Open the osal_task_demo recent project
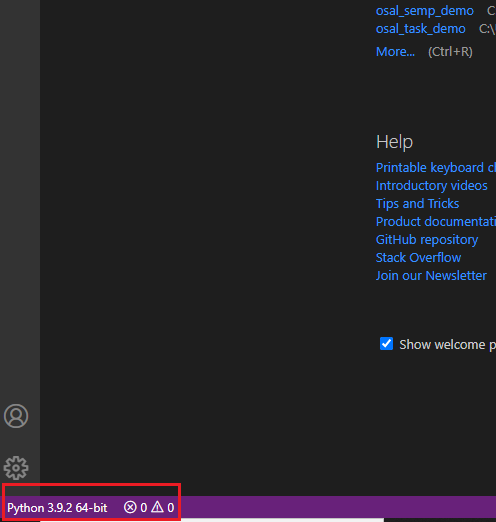Image resolution: width=496 pixels, height=522 pixels. [x=421, y=29]
